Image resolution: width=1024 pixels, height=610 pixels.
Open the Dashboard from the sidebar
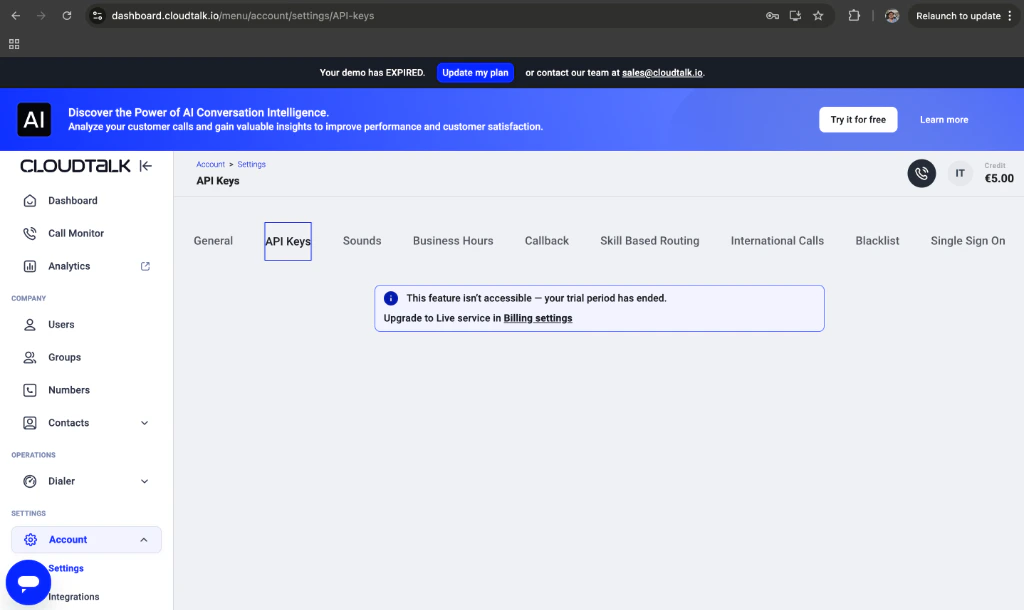[70, 200]
